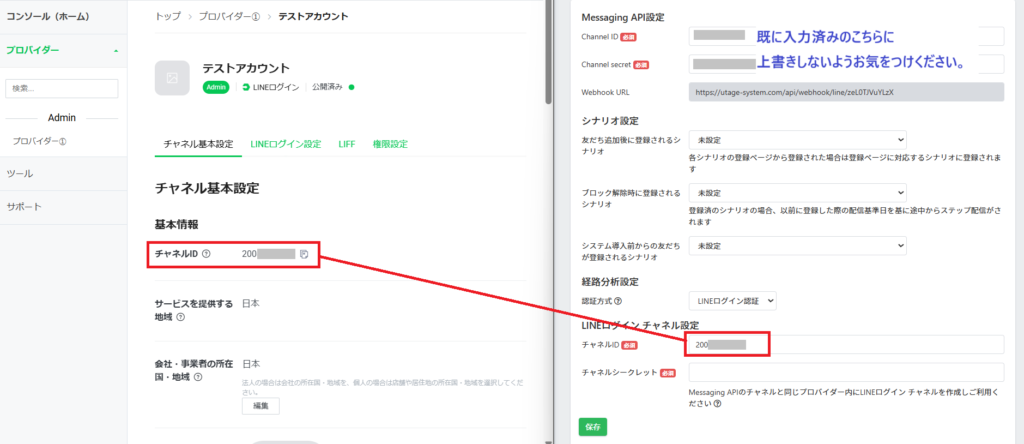This screenshot has width=1024, height=444.
Task: Click help icon next to 会社・事業者の所在国・地域
Action: click(x=198, y=377)
